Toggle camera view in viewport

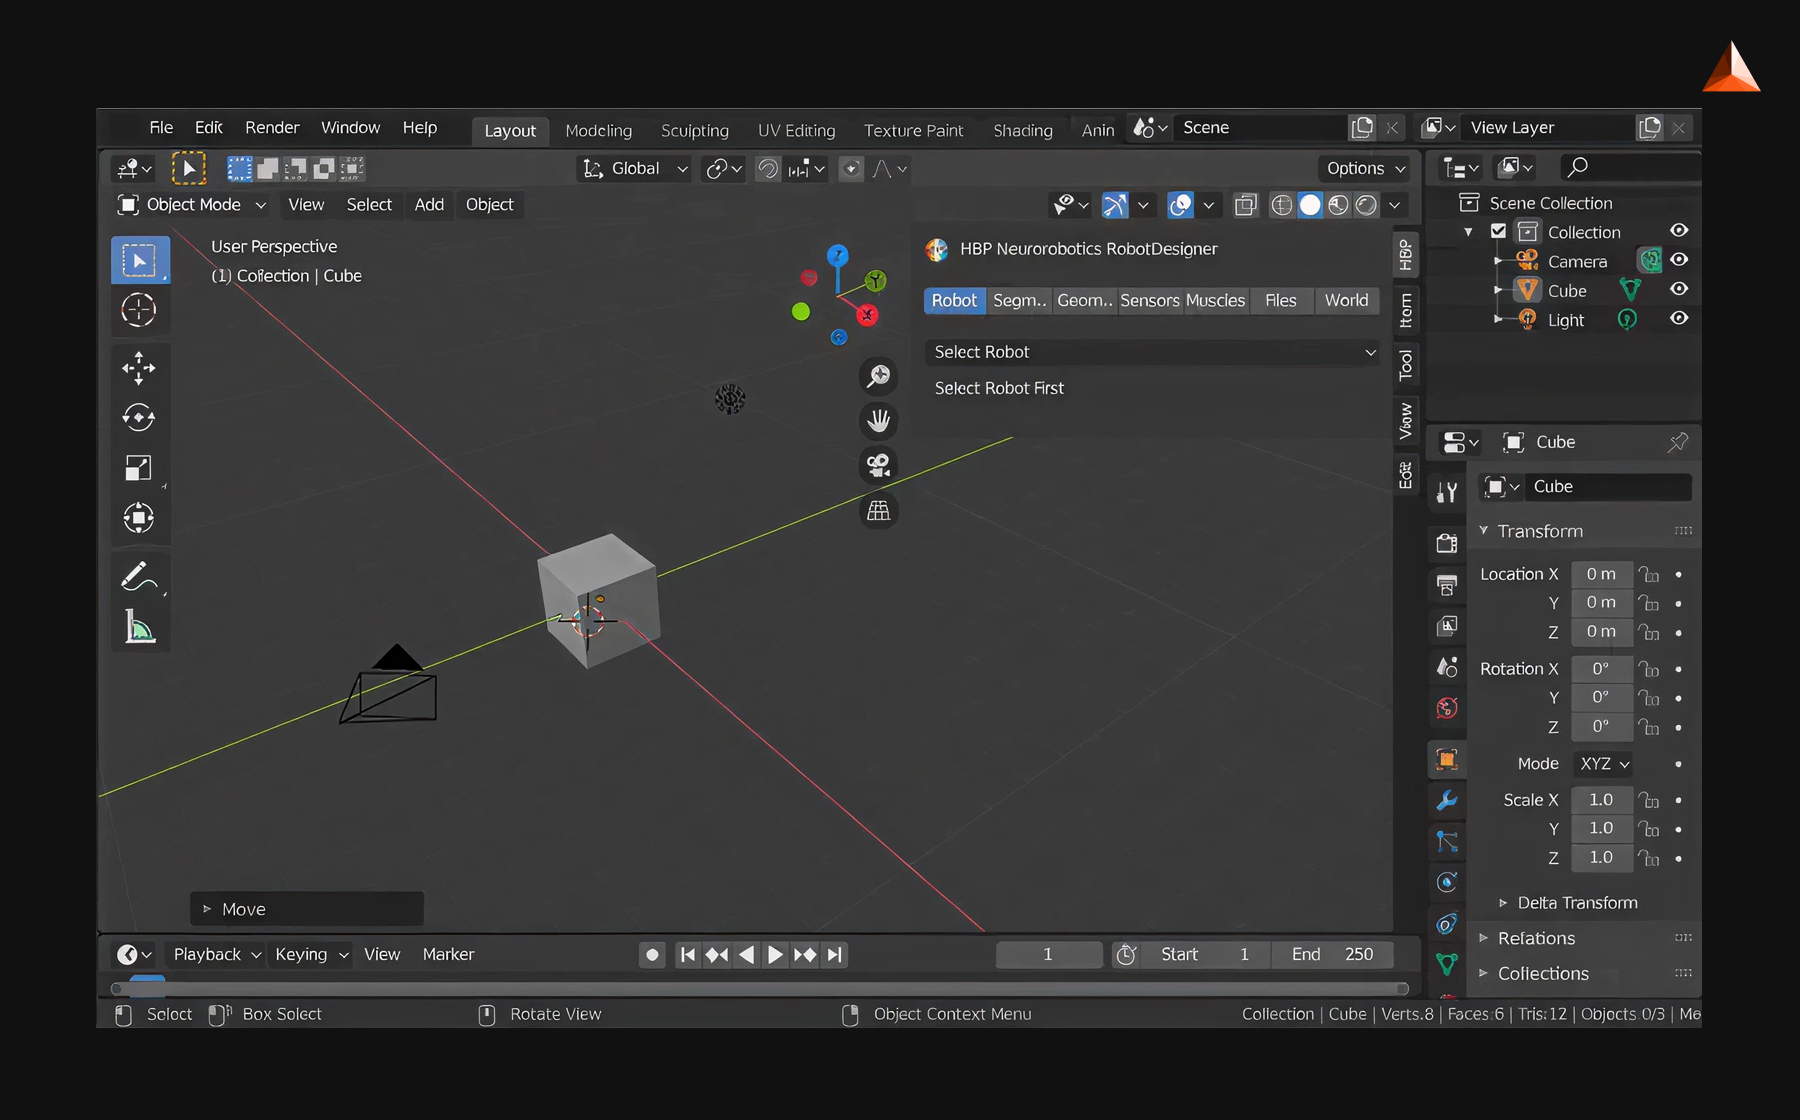point(878,466)
